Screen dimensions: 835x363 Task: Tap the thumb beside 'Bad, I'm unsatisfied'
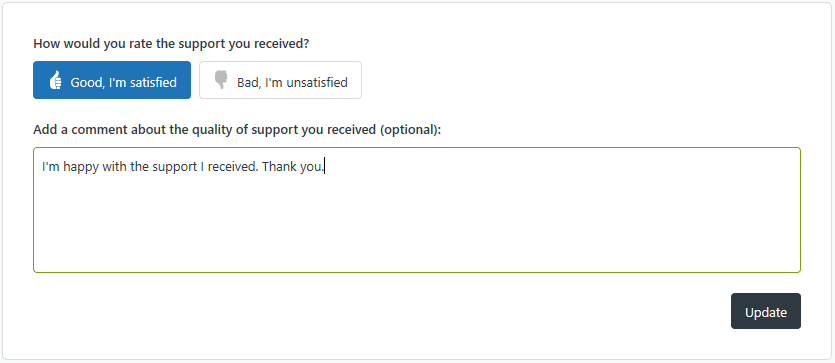(x=221, y=80)
